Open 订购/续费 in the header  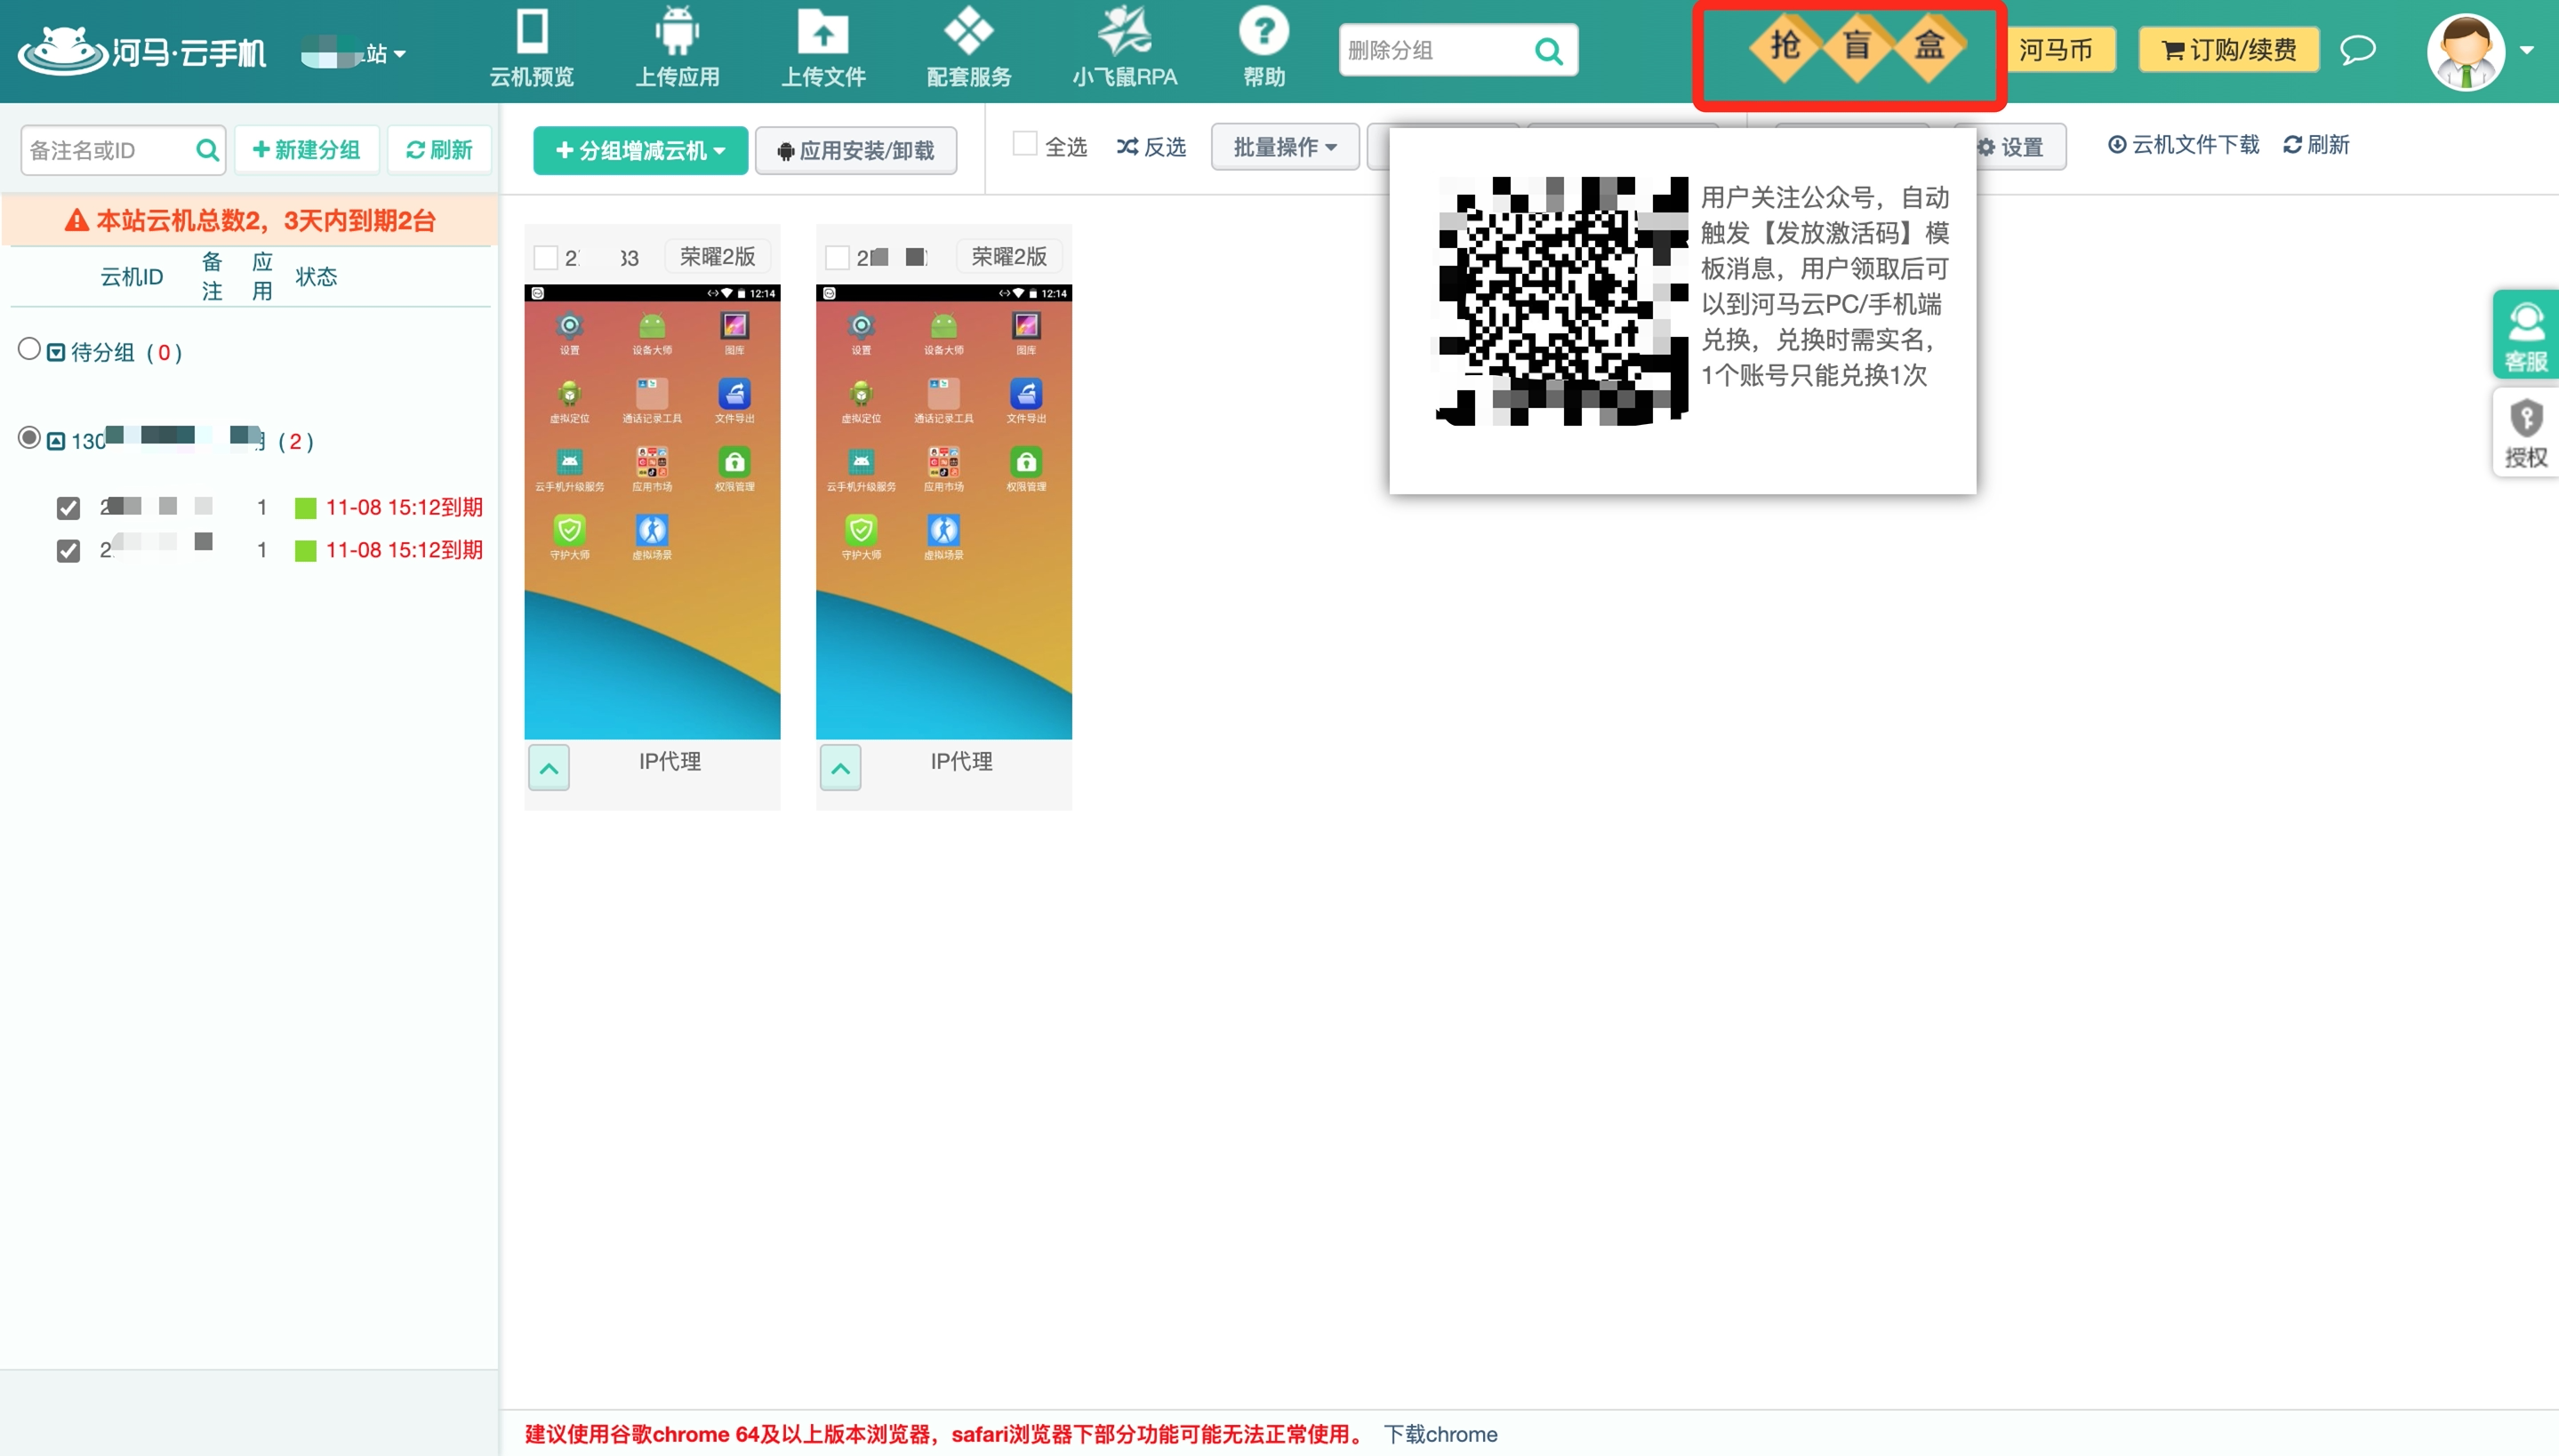tap(2228, 50)
